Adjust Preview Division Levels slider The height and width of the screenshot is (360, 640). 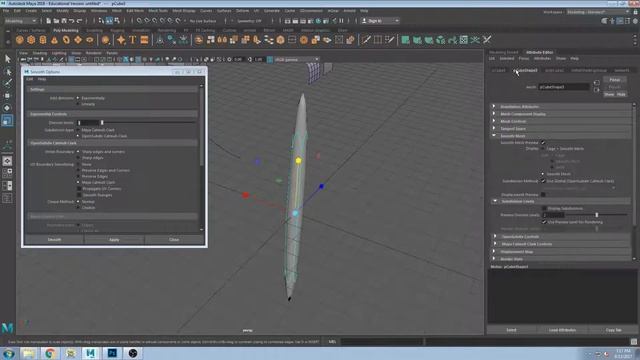[x=596, y=215]
